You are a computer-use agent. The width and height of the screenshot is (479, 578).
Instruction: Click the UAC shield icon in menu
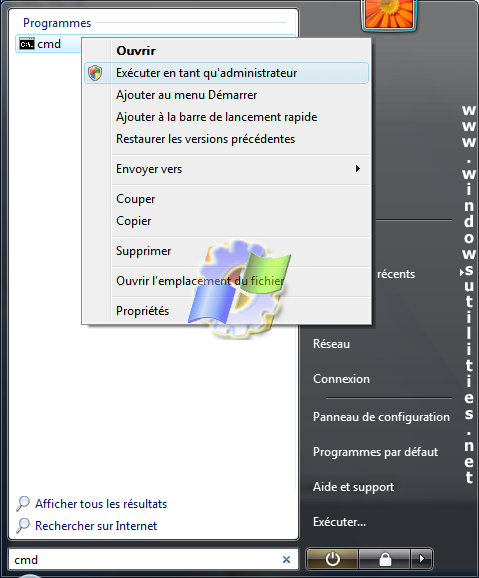point(95,73)
